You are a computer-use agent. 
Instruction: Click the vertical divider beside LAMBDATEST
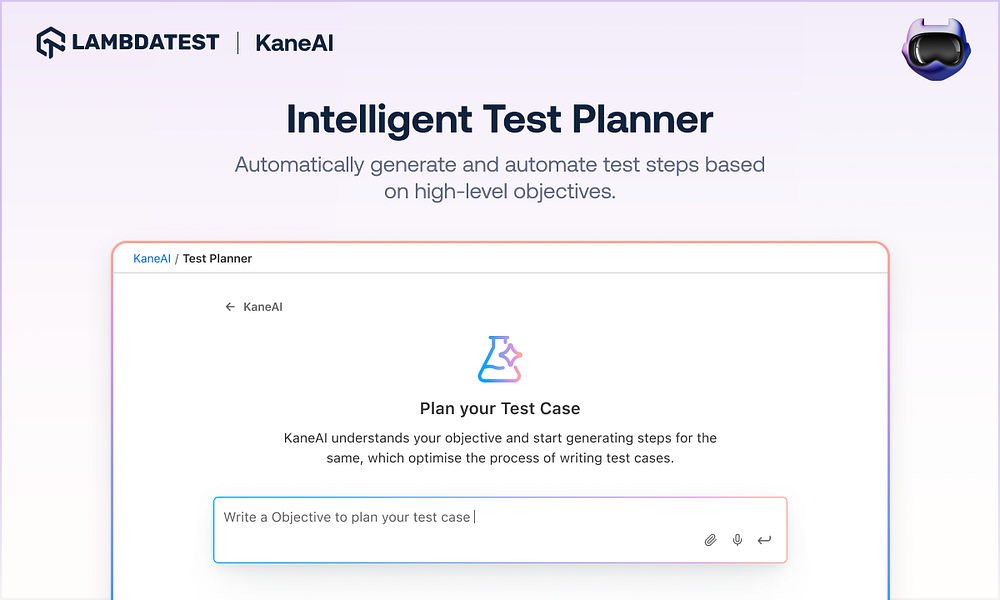pos(238,43)
